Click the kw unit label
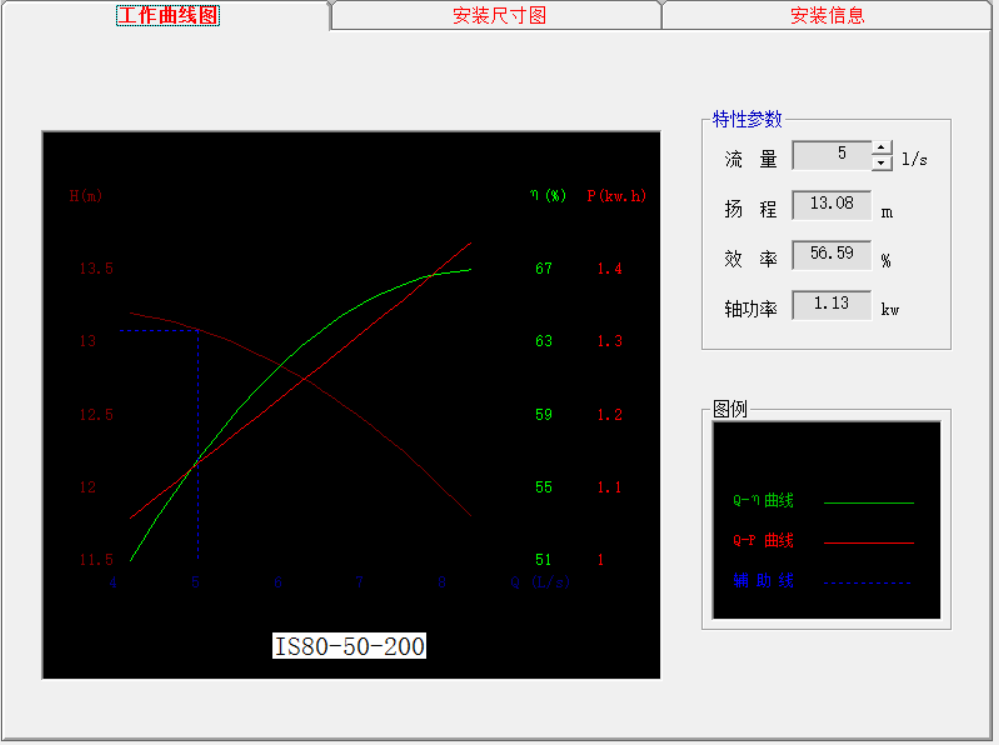The width and height of the screenshot is (999, 745). 890,310
